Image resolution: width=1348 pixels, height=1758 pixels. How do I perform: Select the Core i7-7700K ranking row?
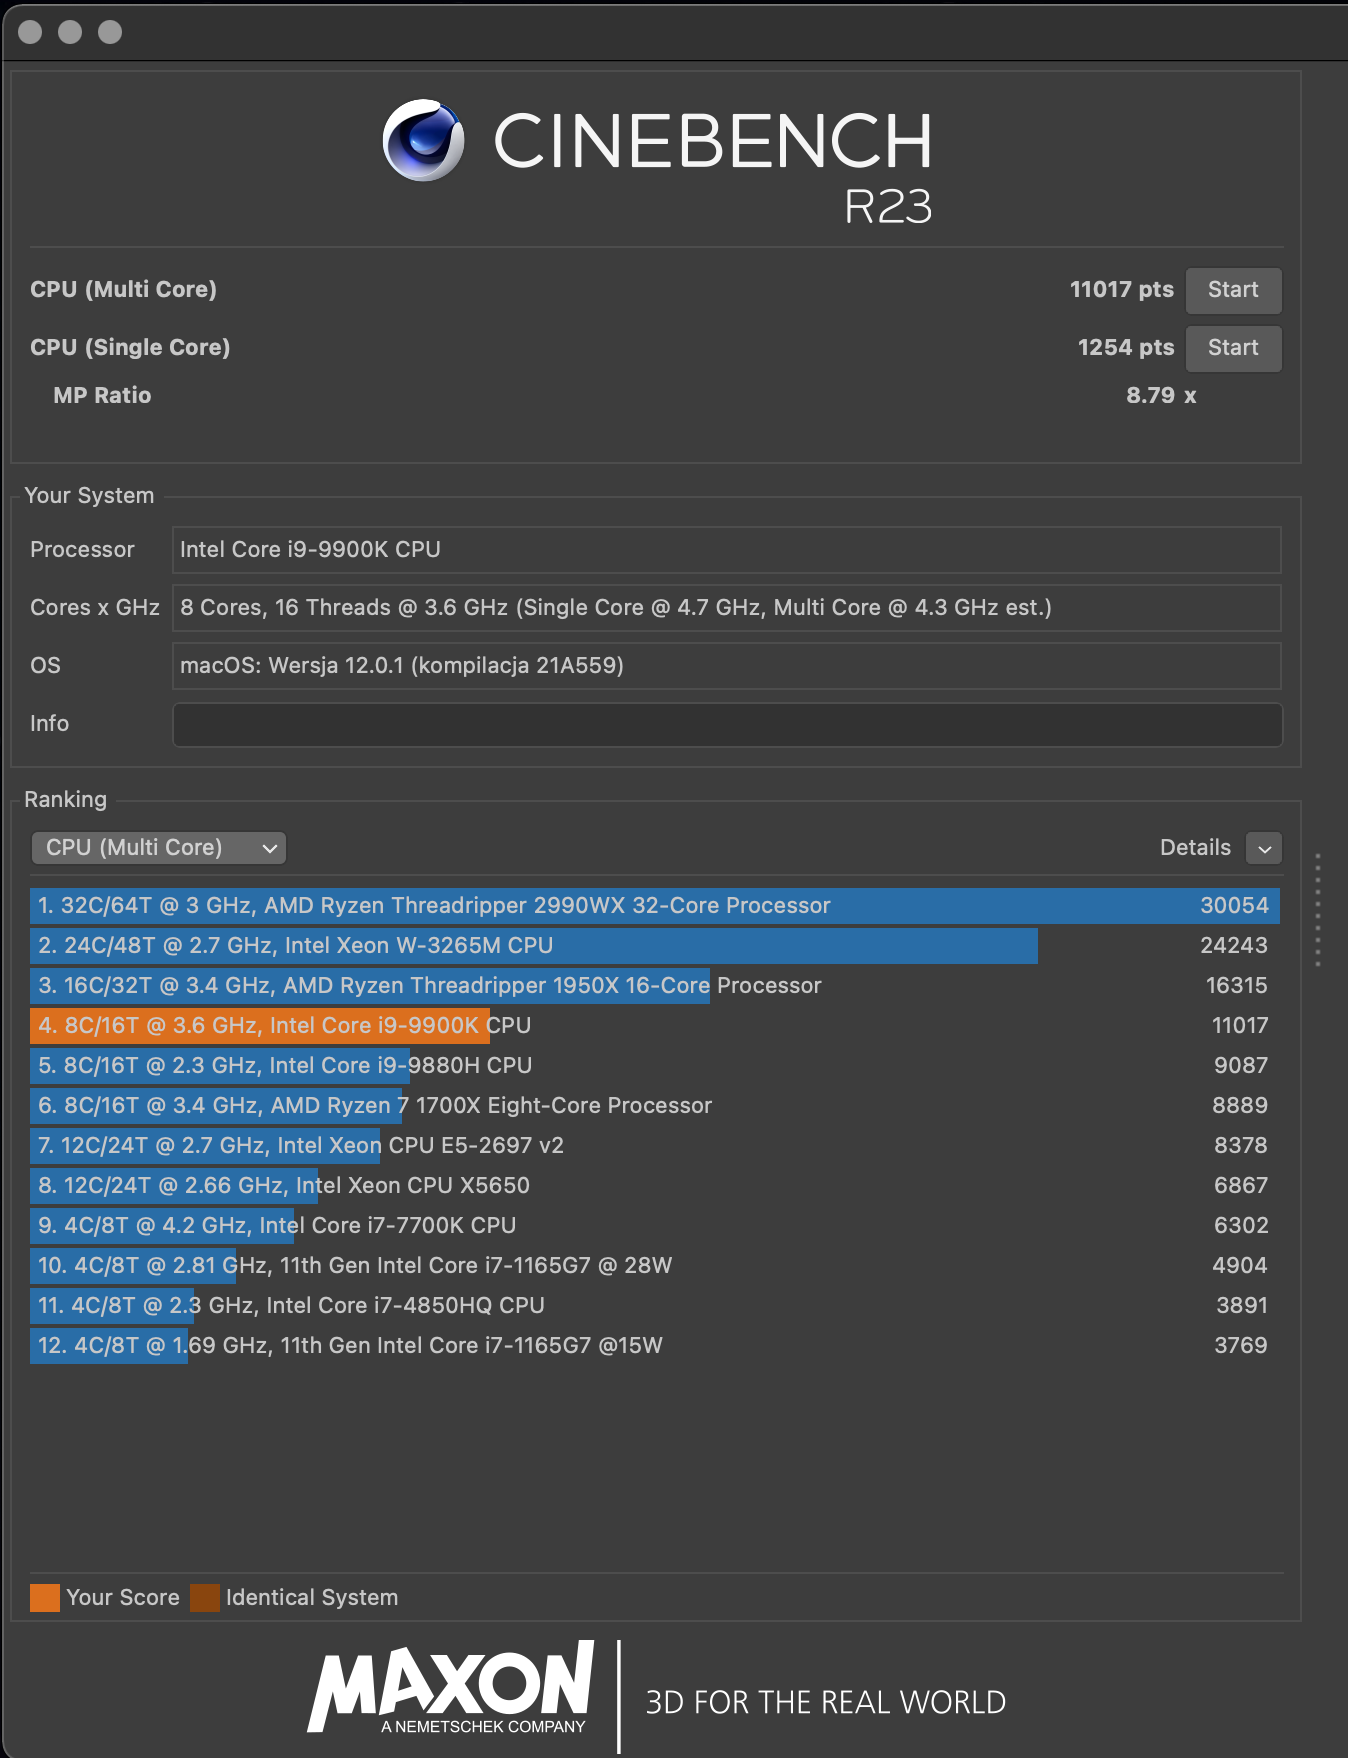click(x=655, y=1226)
